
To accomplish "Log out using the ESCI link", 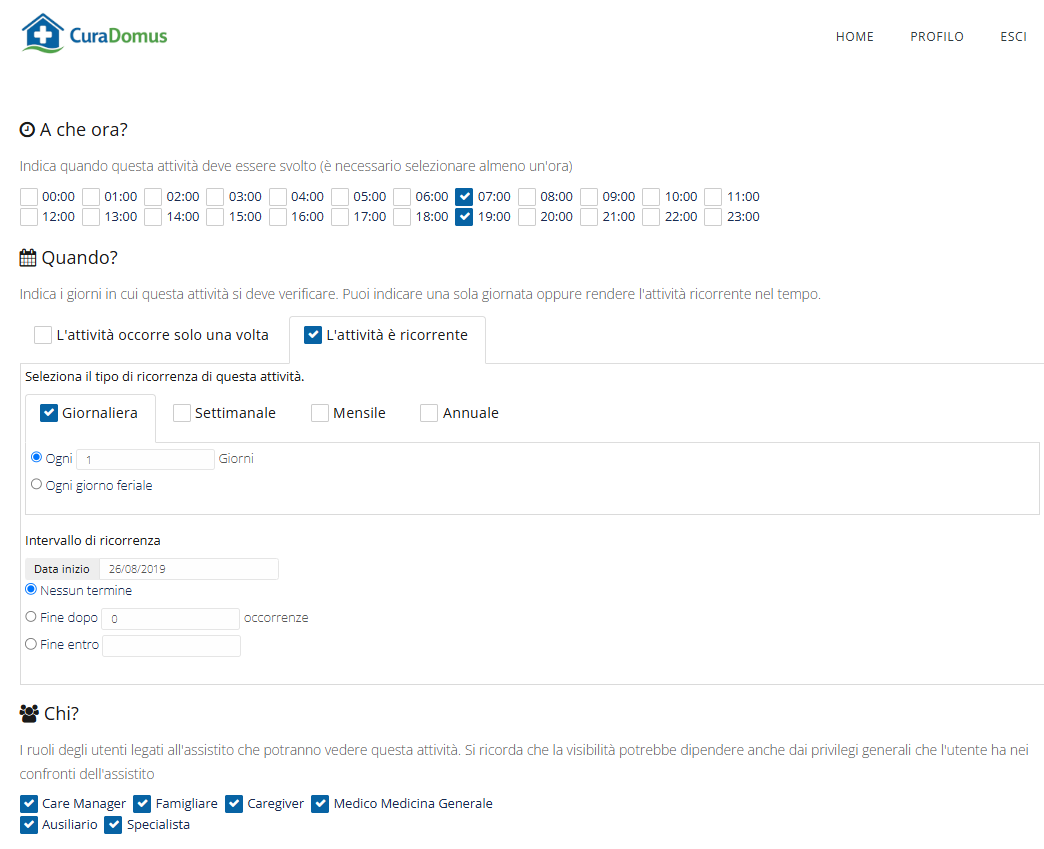I will (1013, 37).
